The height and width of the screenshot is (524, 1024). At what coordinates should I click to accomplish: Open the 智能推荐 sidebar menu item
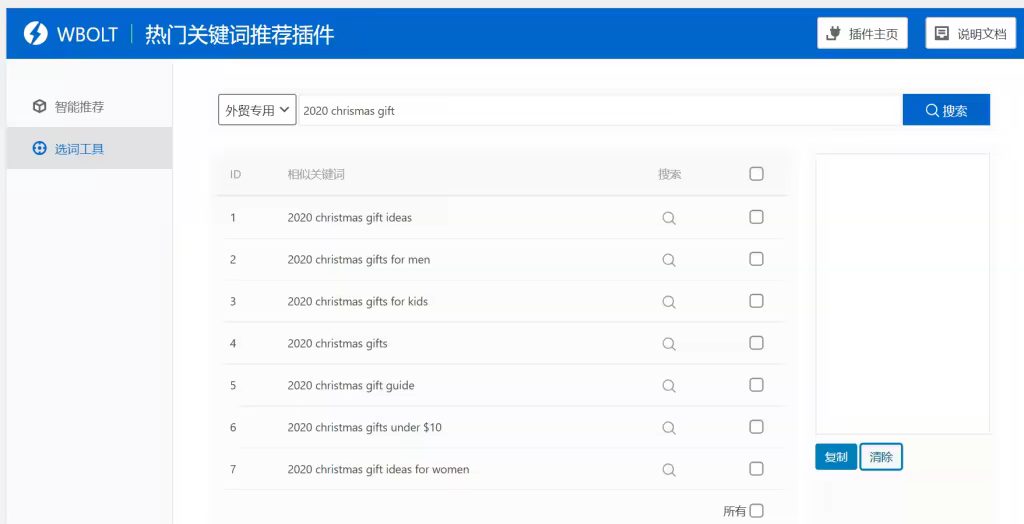pos(89,106)
